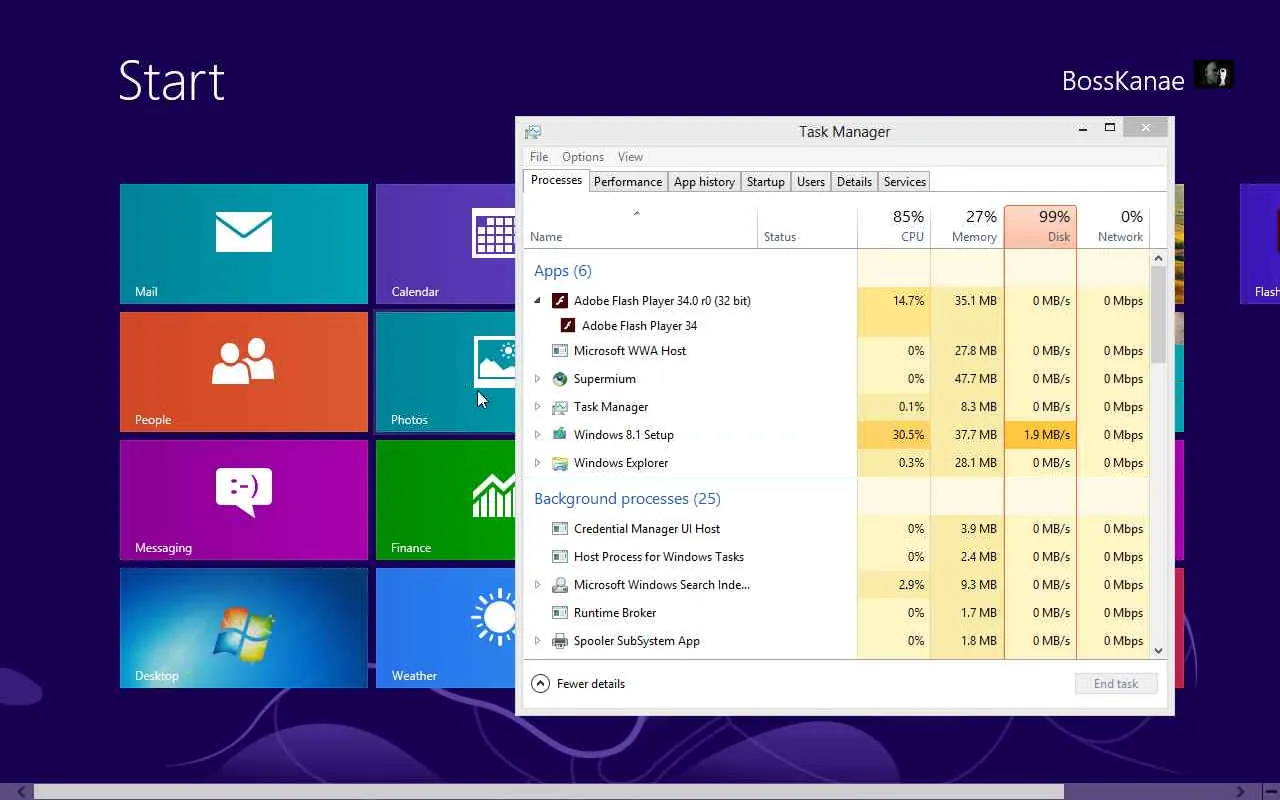Open the Calendar tile icon

494,235
